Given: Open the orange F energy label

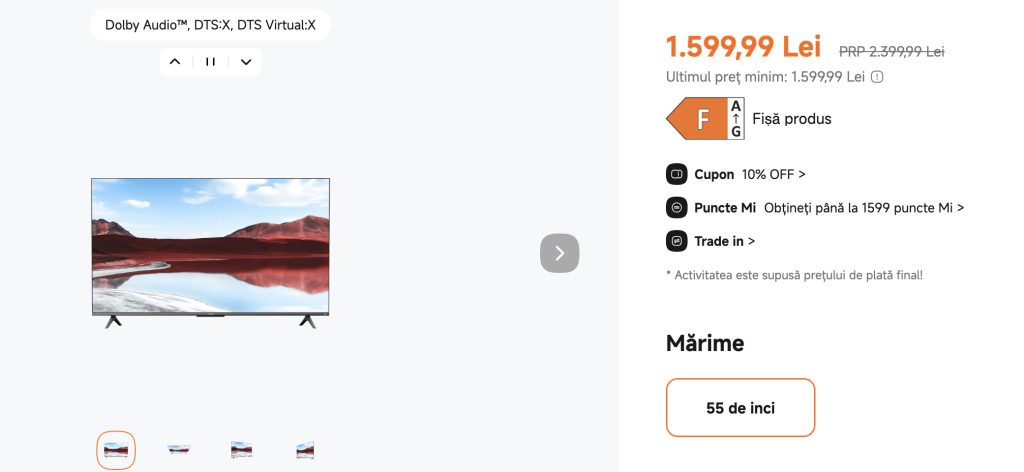Looking at the screenshot, I should click(705, 119).
